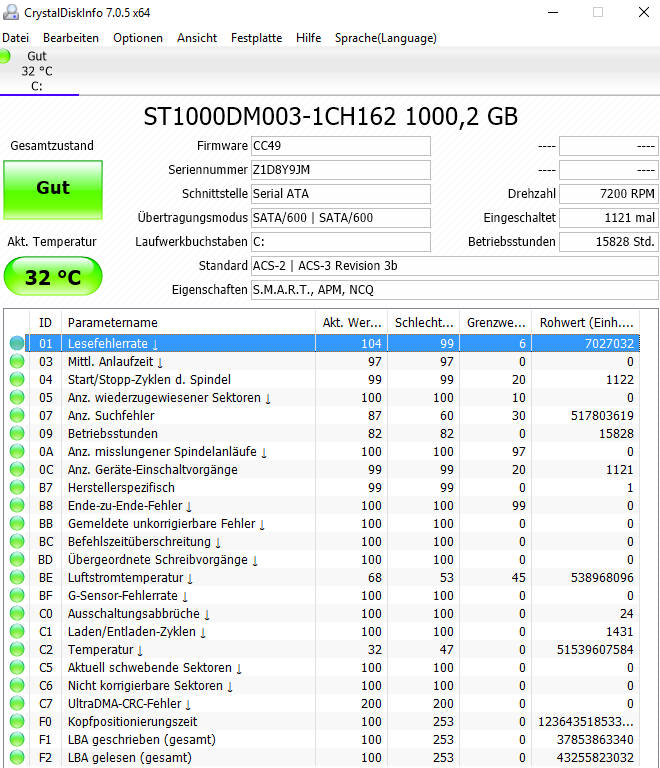Click the drive title ST1000DM003-1CH162 1000,2 GB

(x=330, y=117)
